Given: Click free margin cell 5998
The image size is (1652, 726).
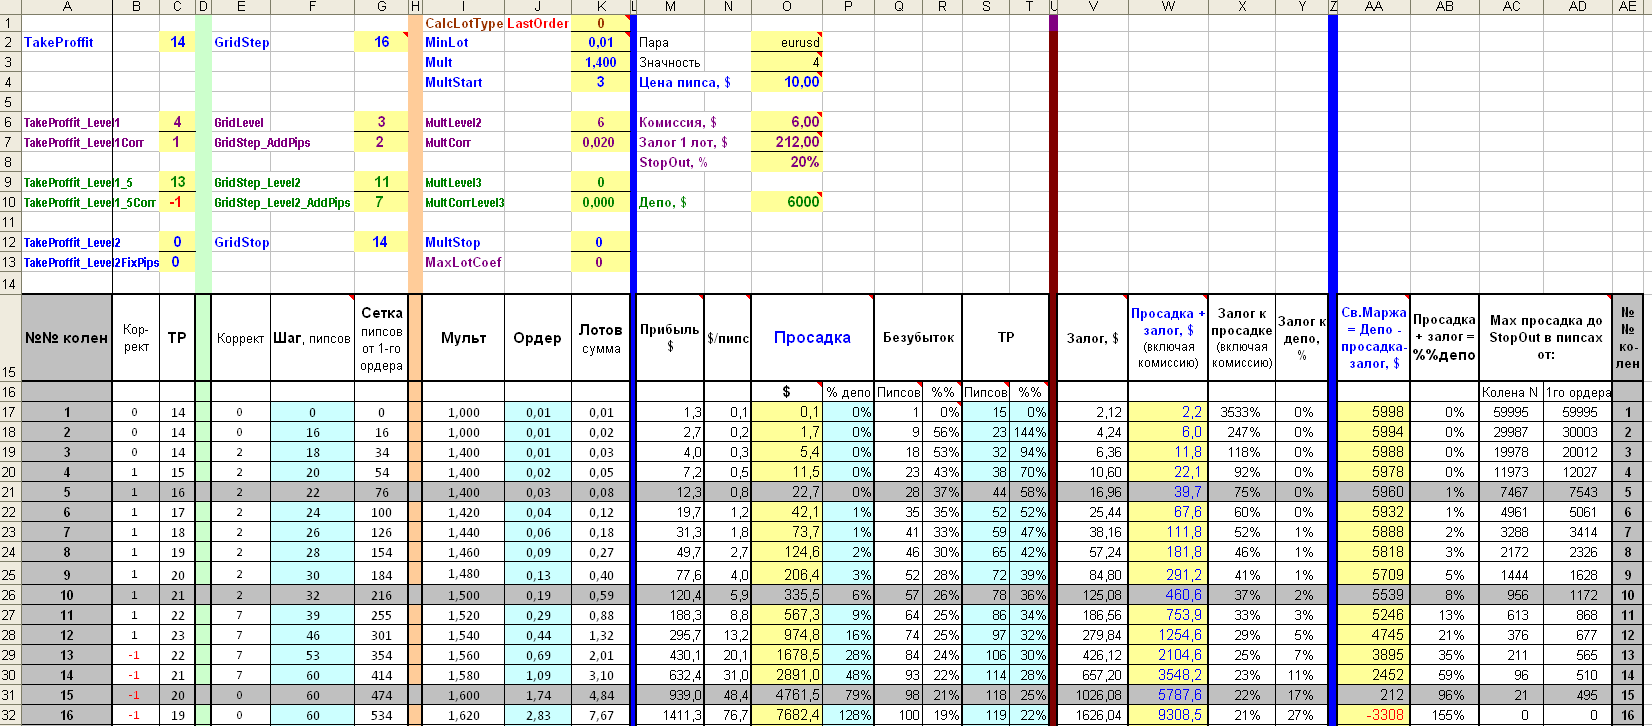Looking at the screenshot, I should (x=1373, y=412).
